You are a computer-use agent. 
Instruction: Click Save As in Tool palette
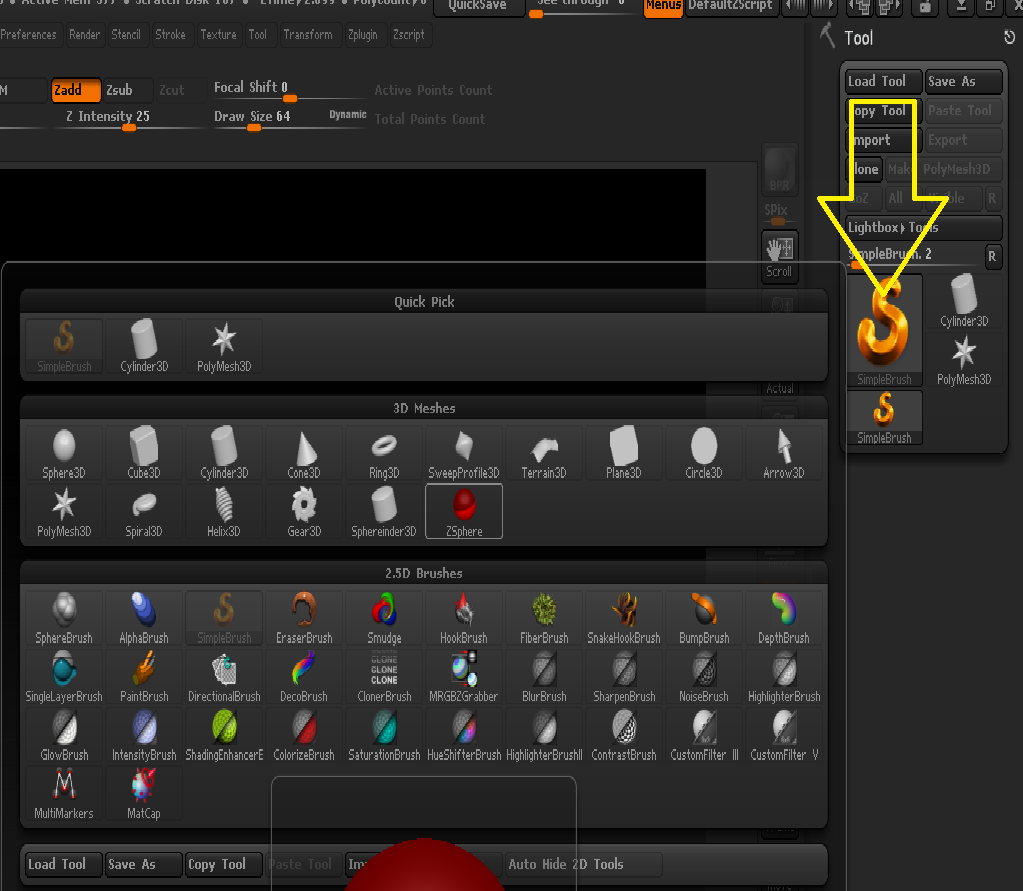(x=964, y=82)
